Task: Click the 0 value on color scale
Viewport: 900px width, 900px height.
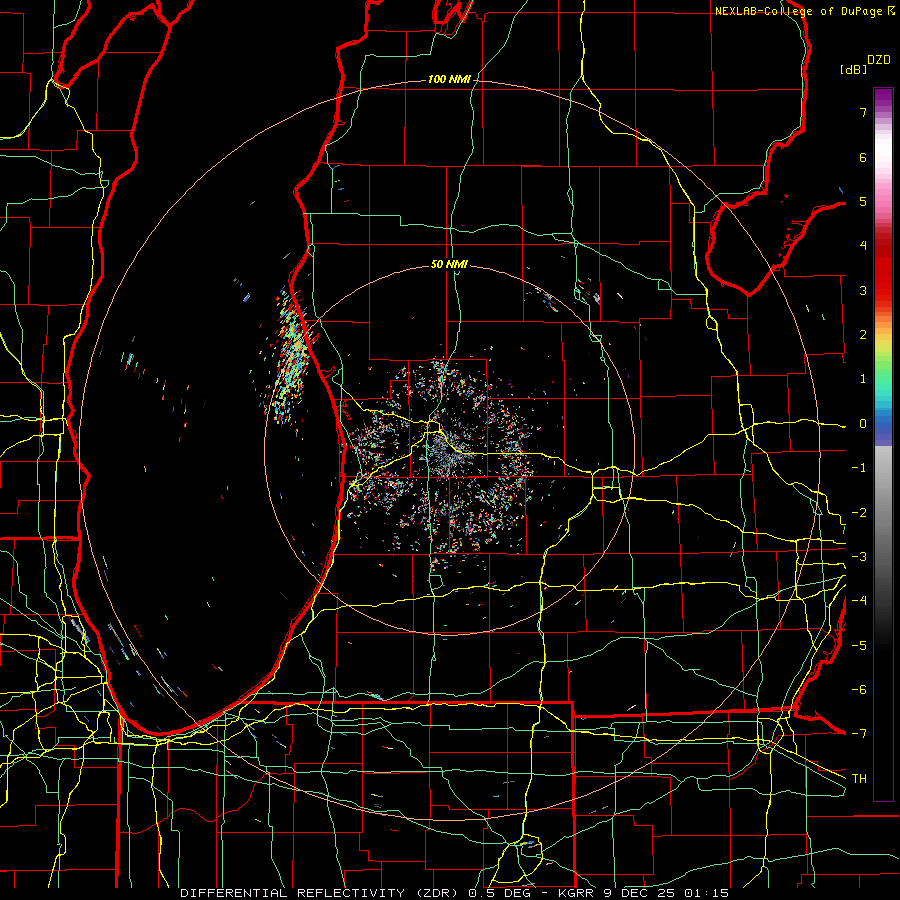Action: point(863,424)
